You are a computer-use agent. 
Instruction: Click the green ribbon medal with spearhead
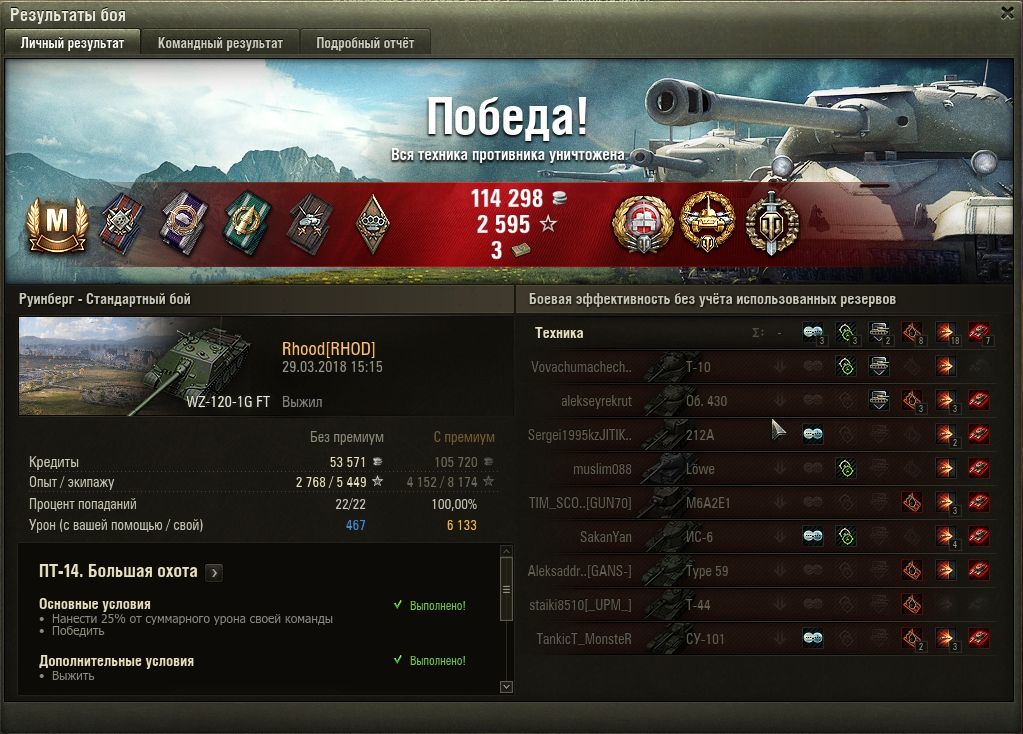coord(247,223)
